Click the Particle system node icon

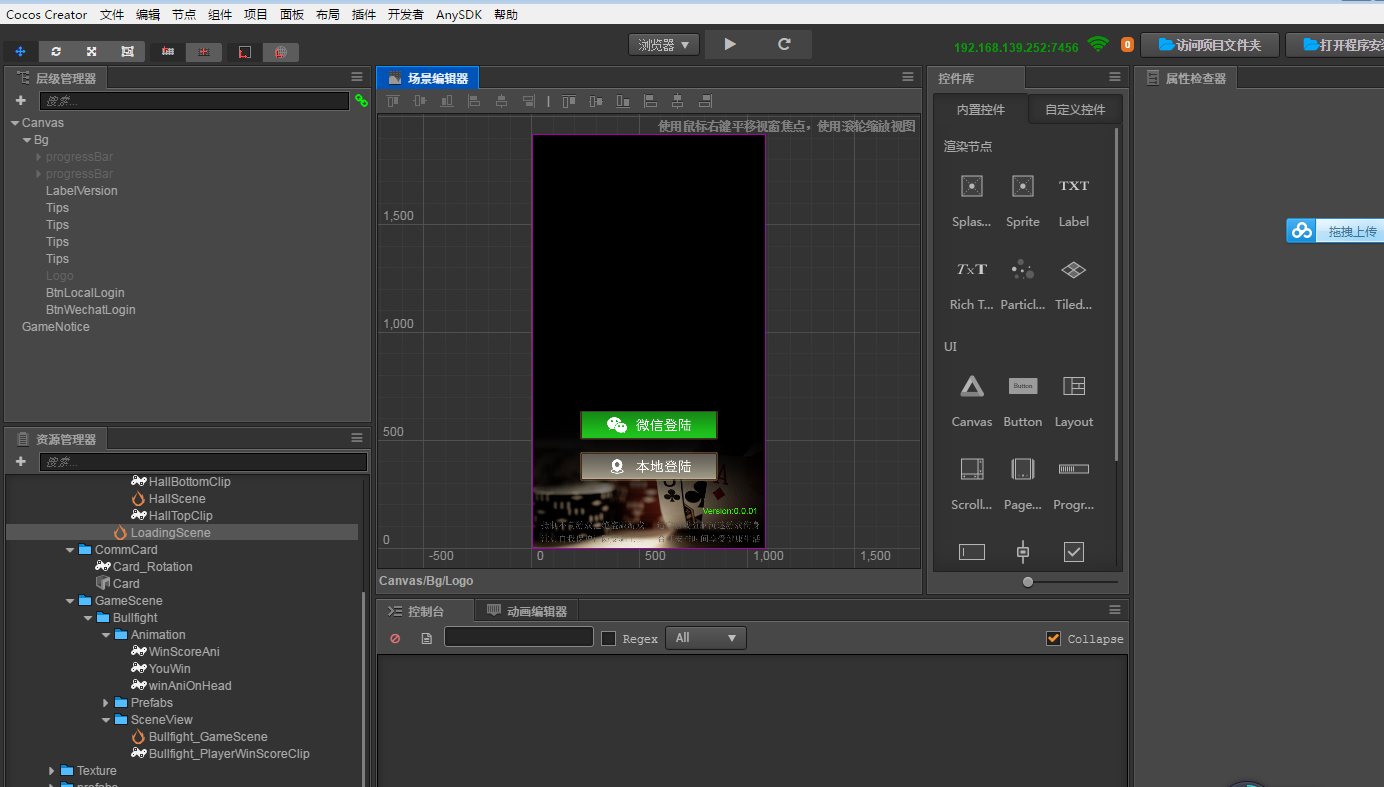coord(1022,270)
